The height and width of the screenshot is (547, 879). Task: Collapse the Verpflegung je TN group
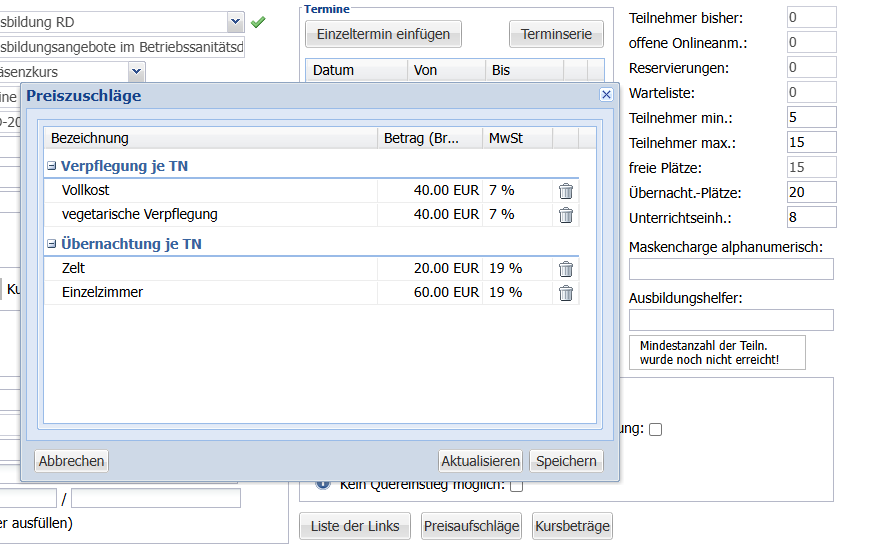point(52,166)
